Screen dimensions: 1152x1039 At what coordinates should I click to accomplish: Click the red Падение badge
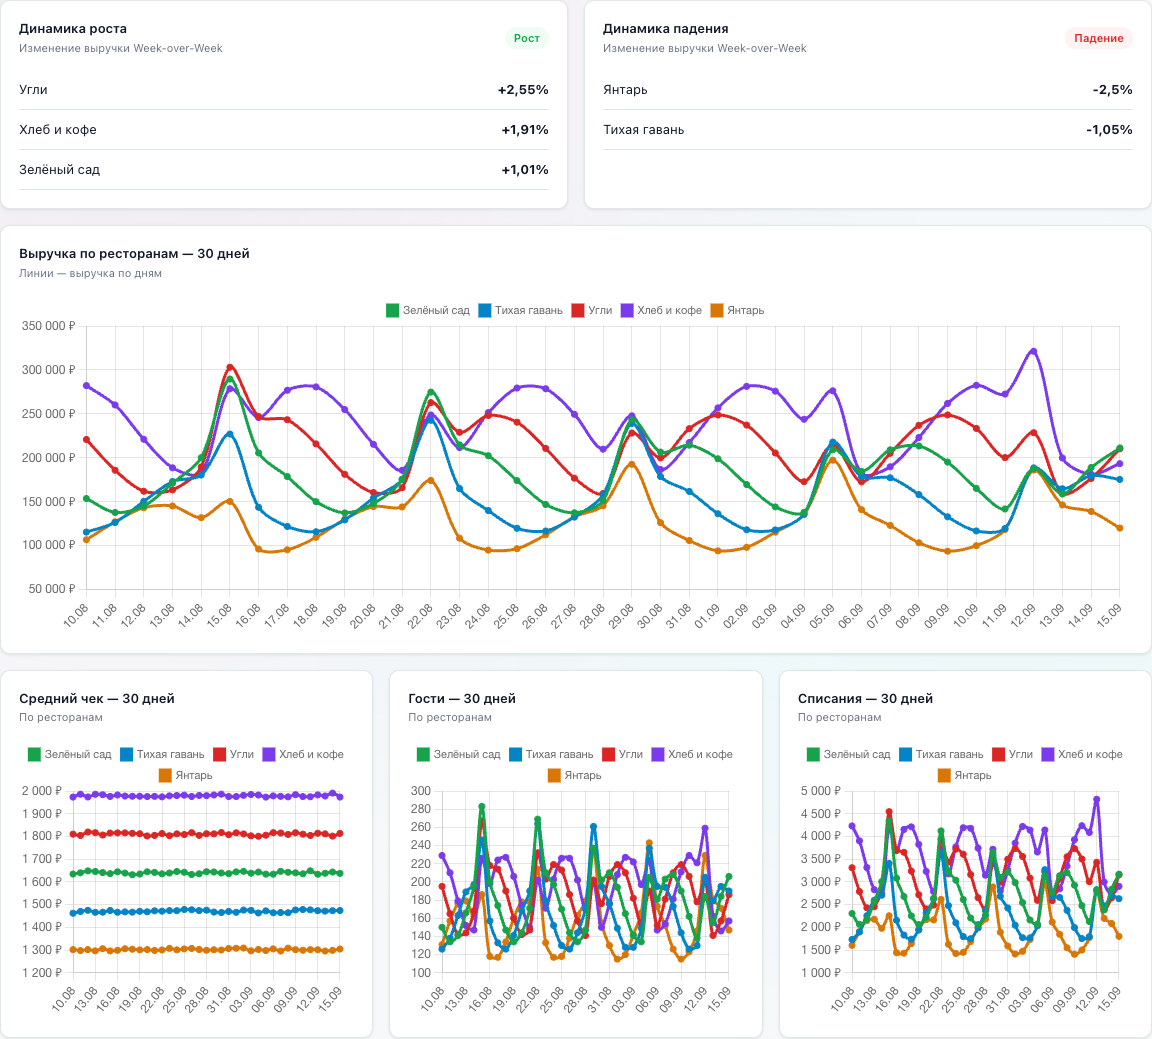(x=1098, y=38)
